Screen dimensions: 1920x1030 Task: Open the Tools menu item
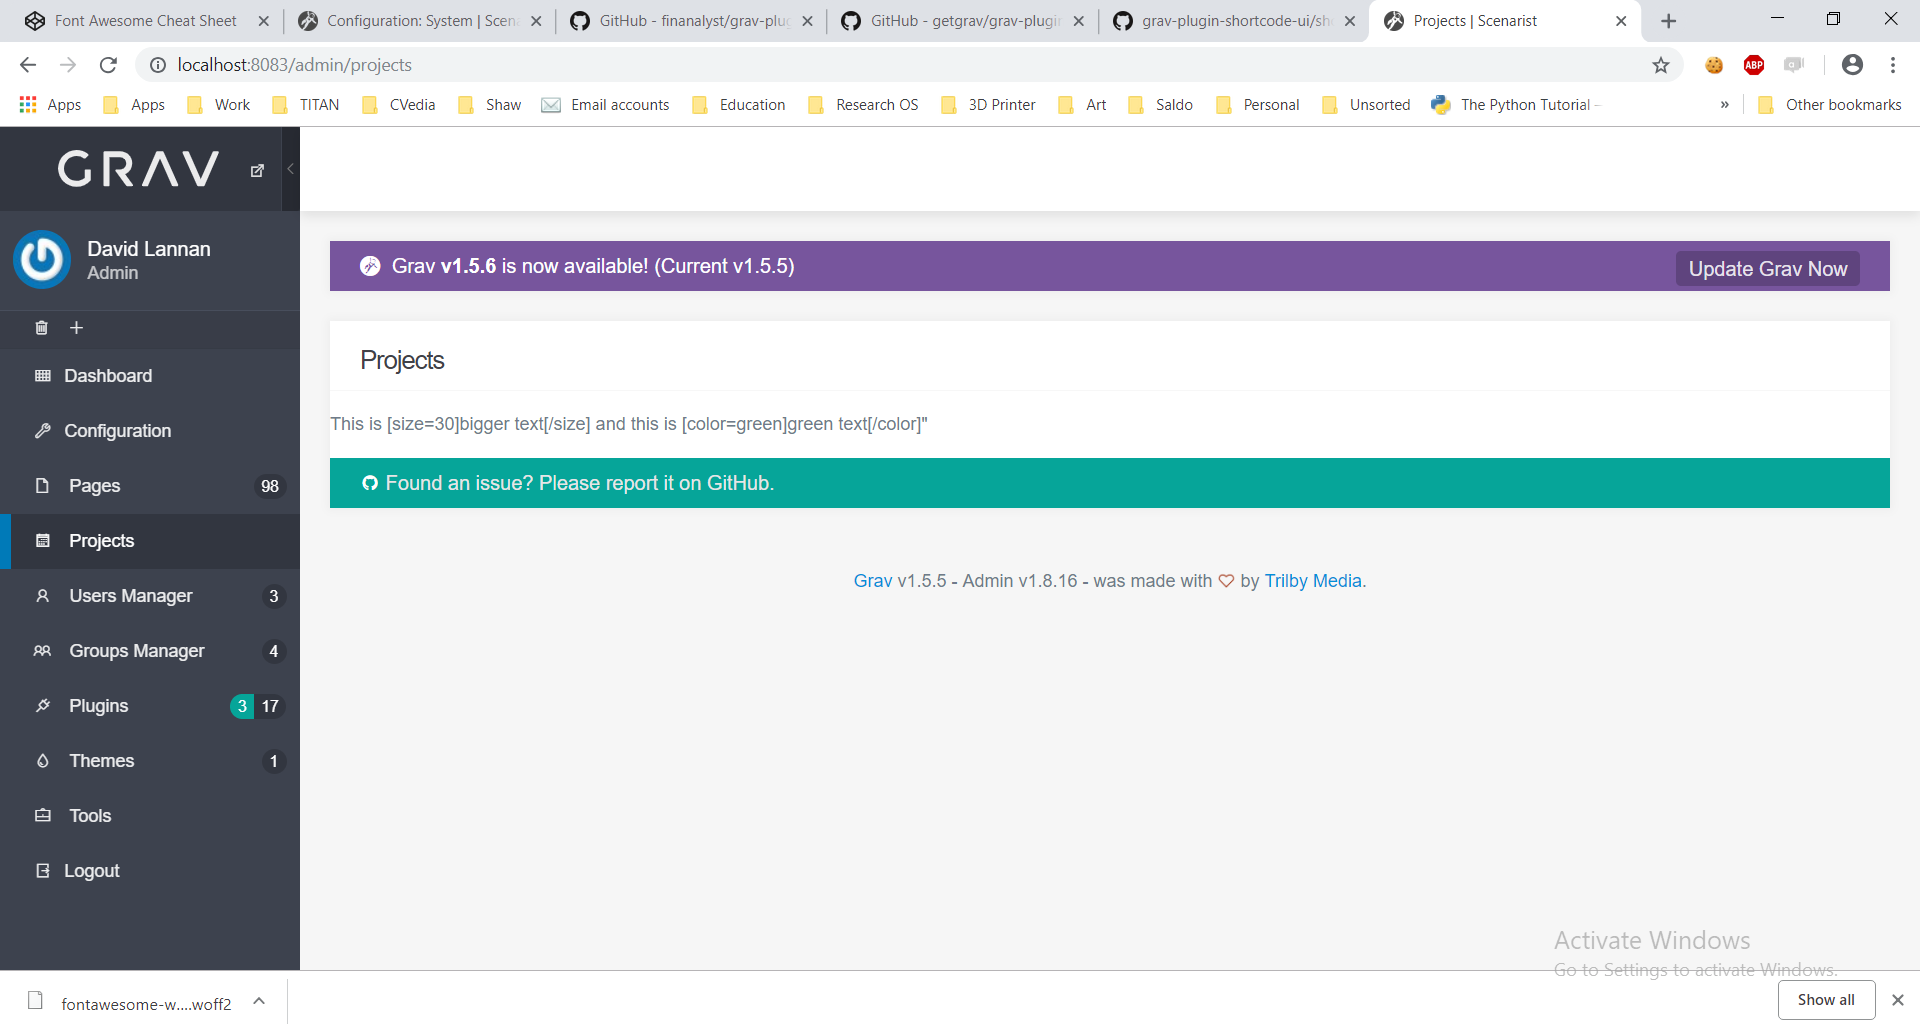pyautogui.click(x=150, y=816)
